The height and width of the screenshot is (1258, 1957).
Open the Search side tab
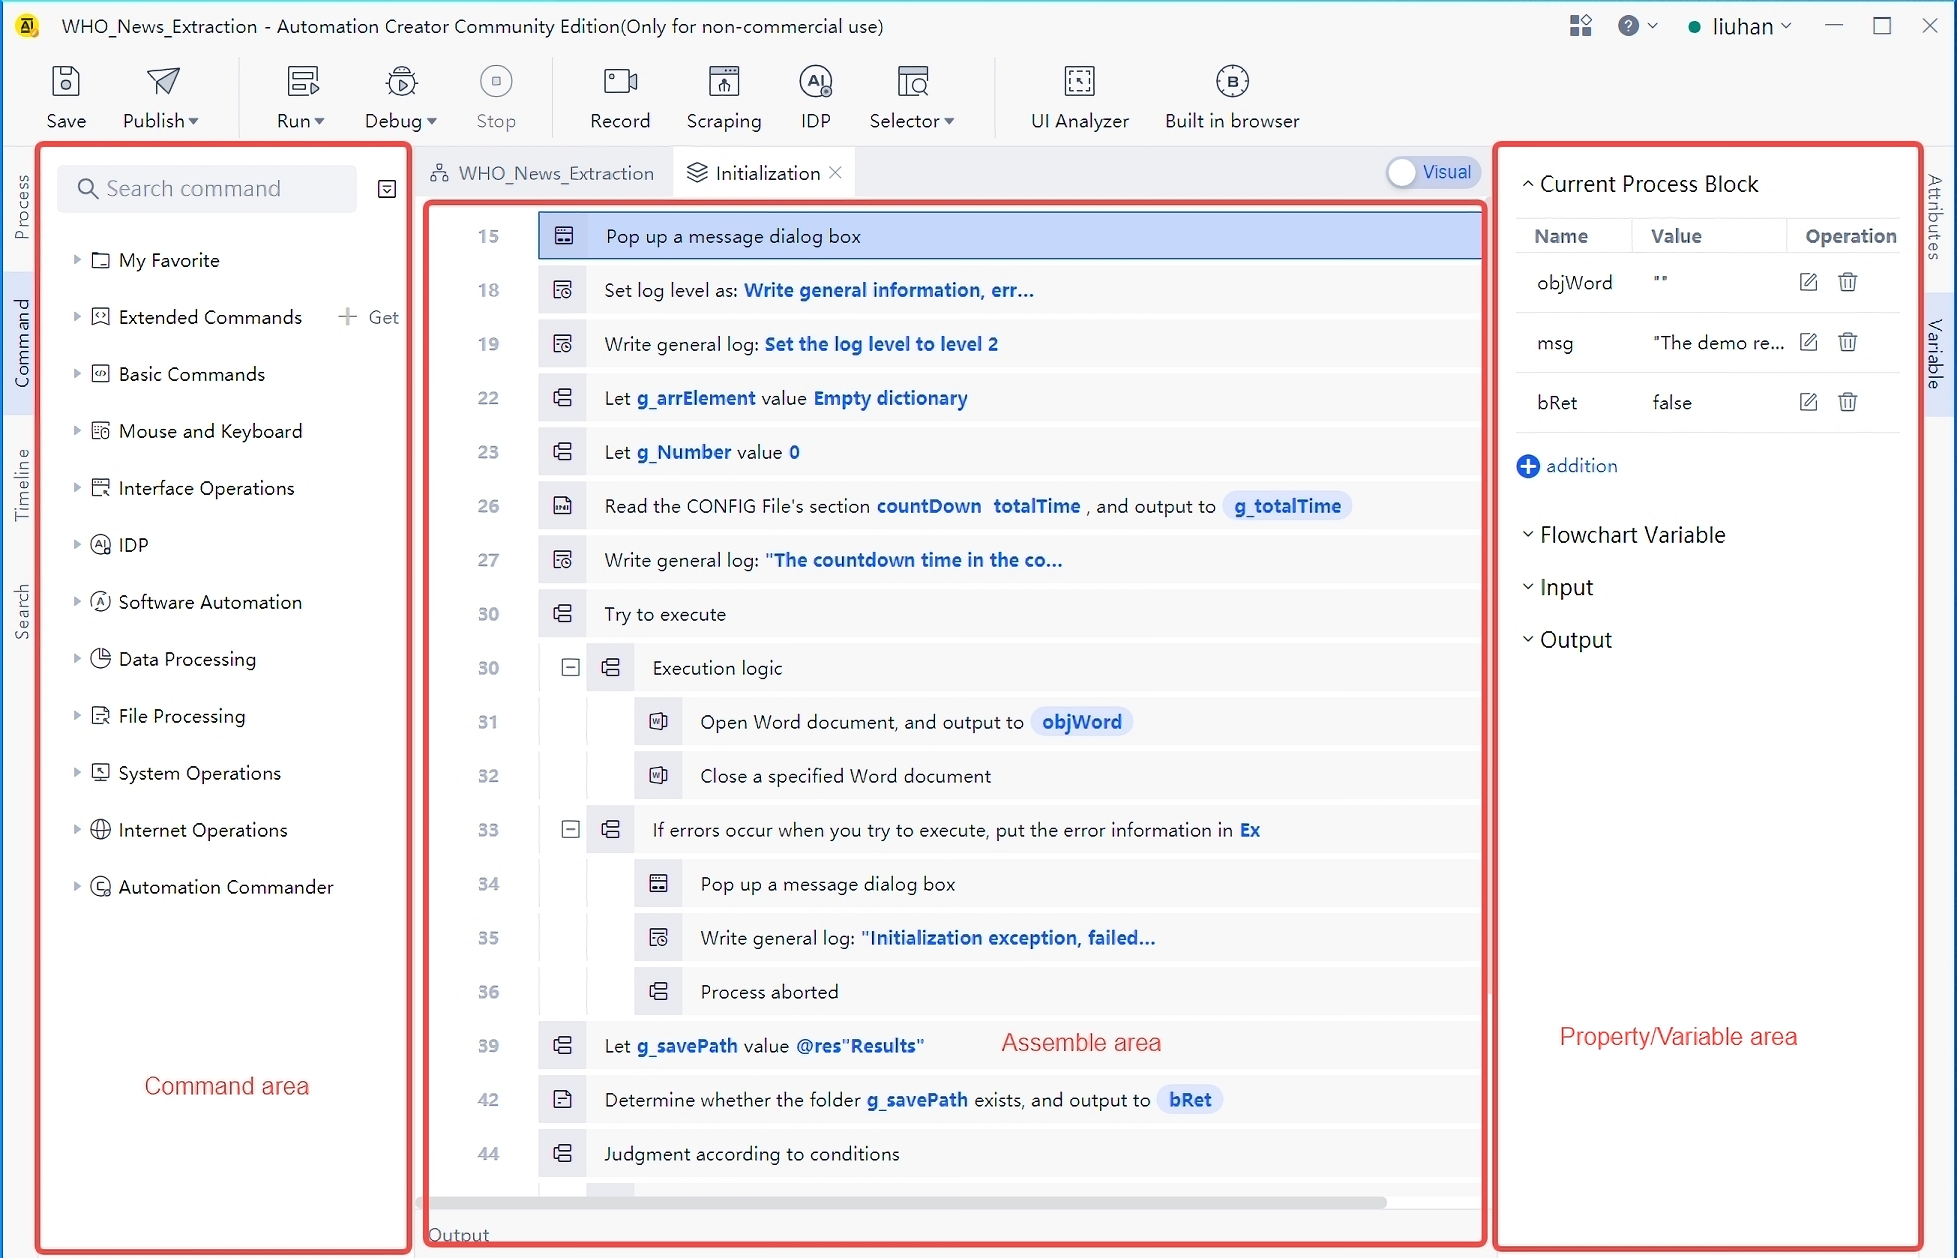(x=21, y=611)
